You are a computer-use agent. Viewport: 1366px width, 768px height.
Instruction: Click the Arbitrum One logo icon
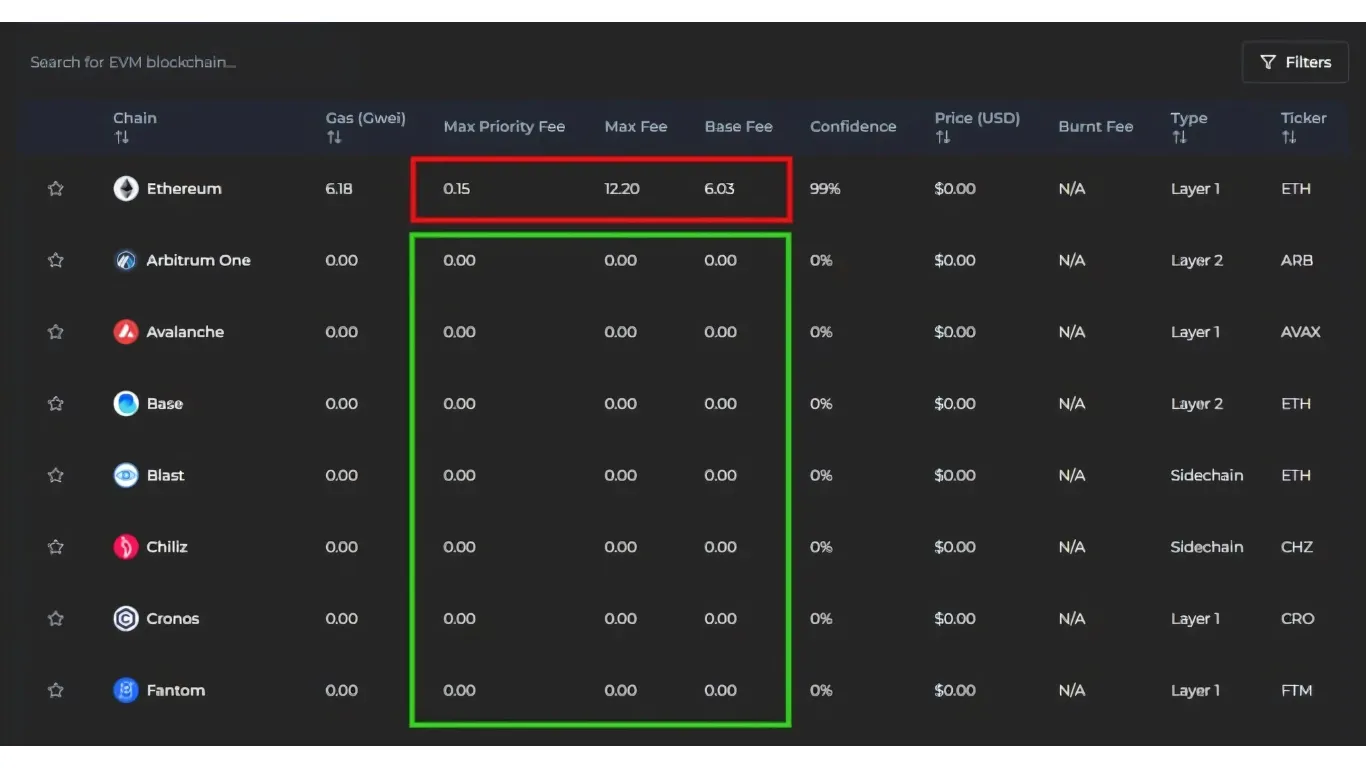[126, 260]
